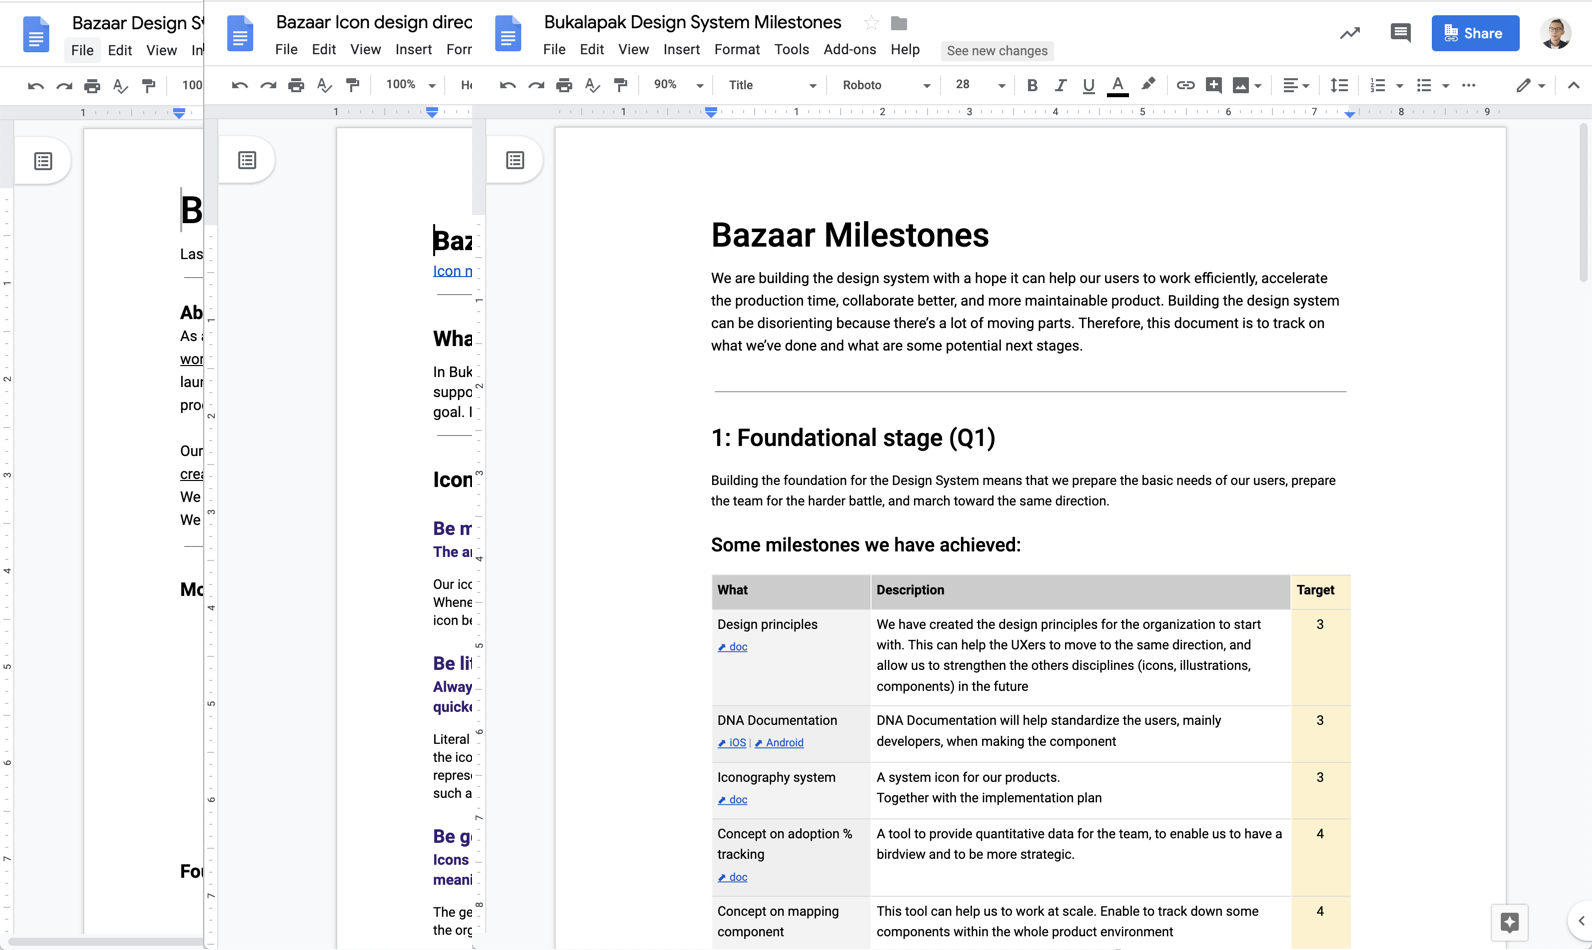This screenshot has height=950, width=1592.
Task: Show outline in the Bukalapak Milestones document
Action: pos(515,160)
